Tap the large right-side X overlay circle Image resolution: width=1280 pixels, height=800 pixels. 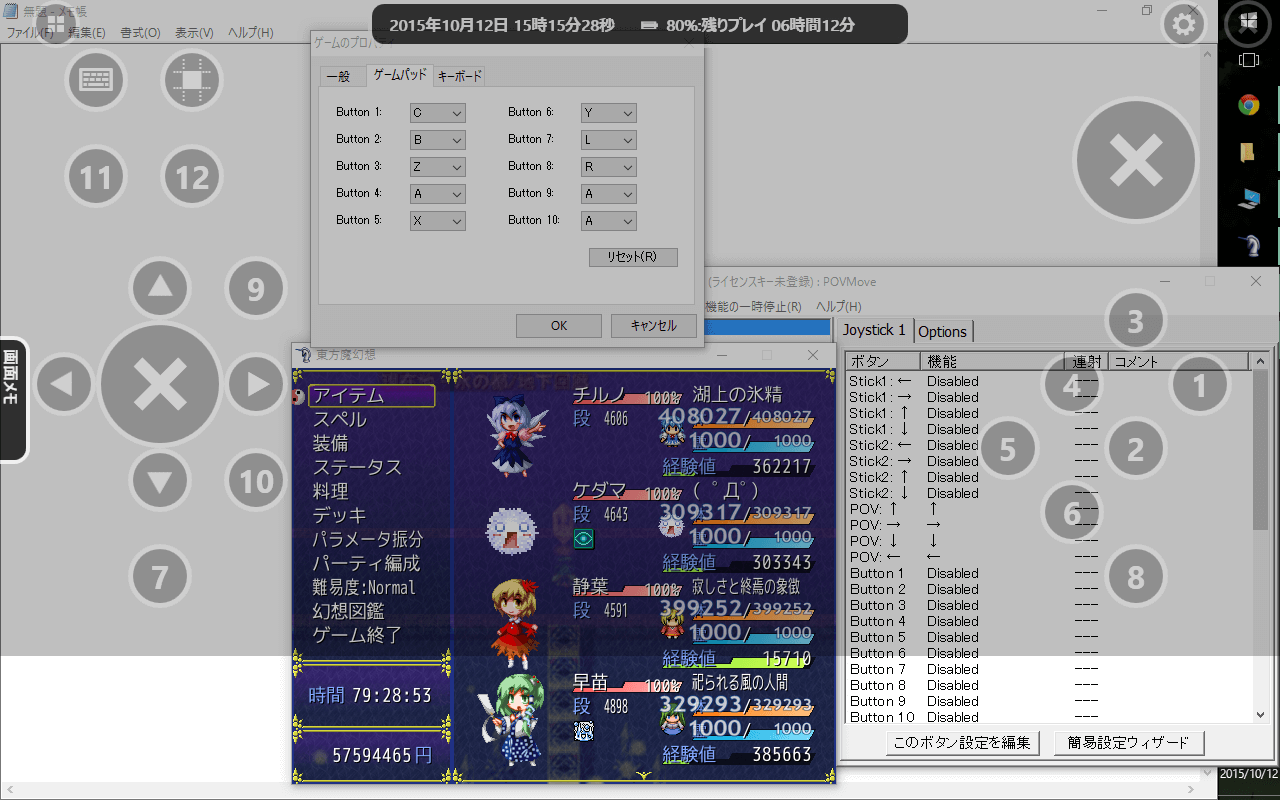[1135, 158]
